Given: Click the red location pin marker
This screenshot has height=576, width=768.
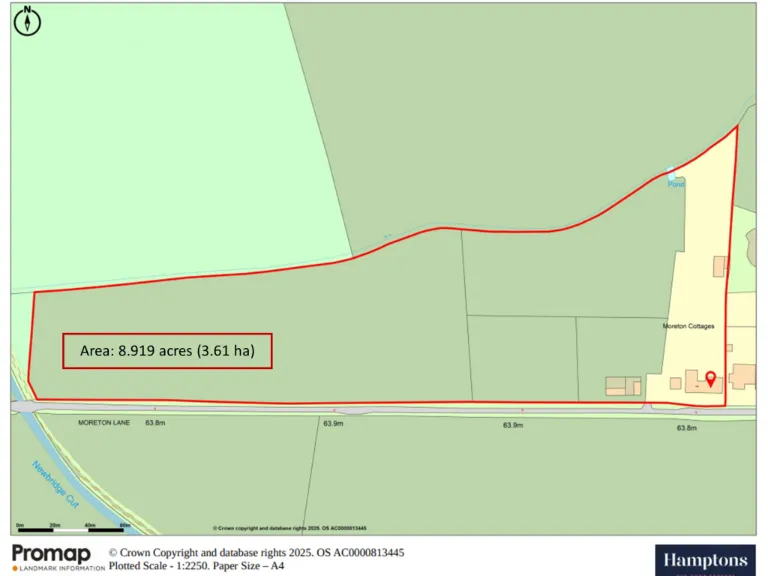Looking at the screenshot, I should [x=710, y=379].
